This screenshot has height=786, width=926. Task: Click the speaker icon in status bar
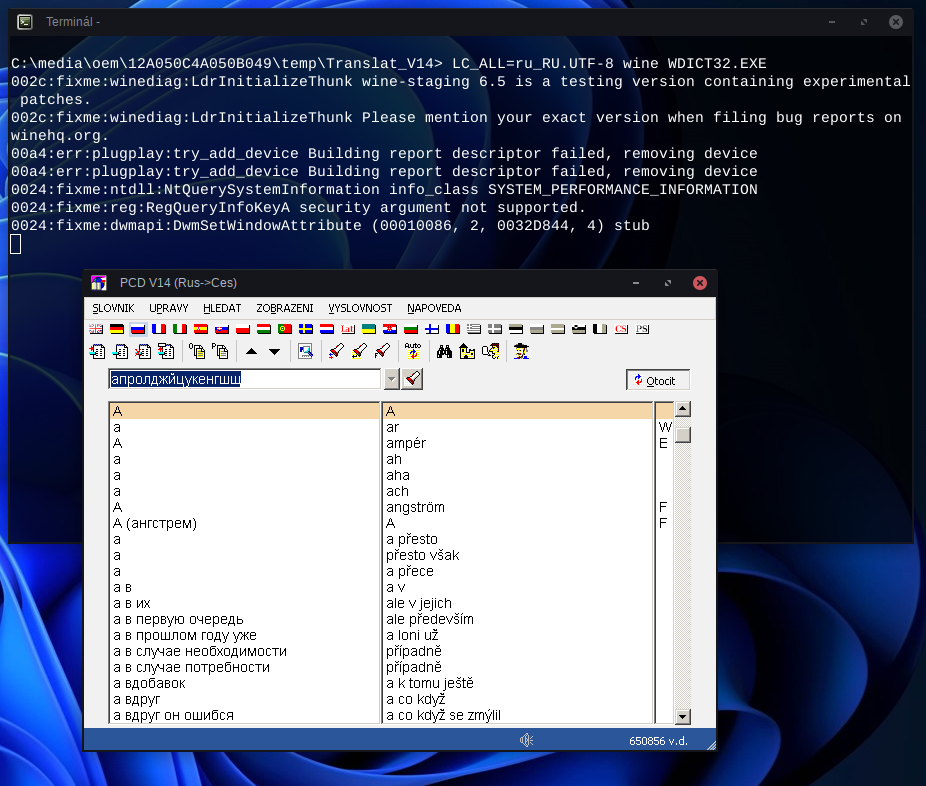(x=526, y=740)
